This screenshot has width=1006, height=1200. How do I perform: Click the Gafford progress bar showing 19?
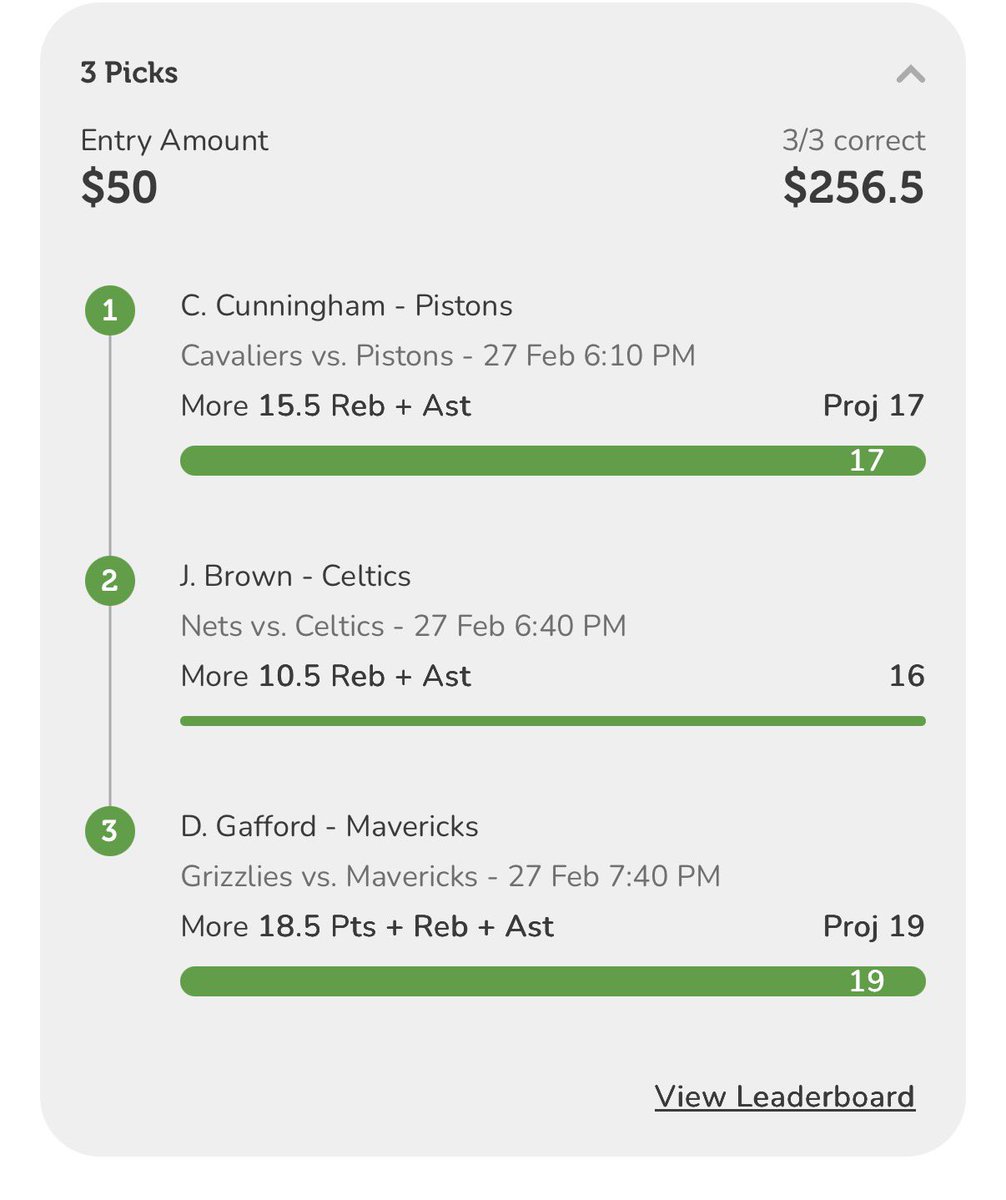[553, 981]
